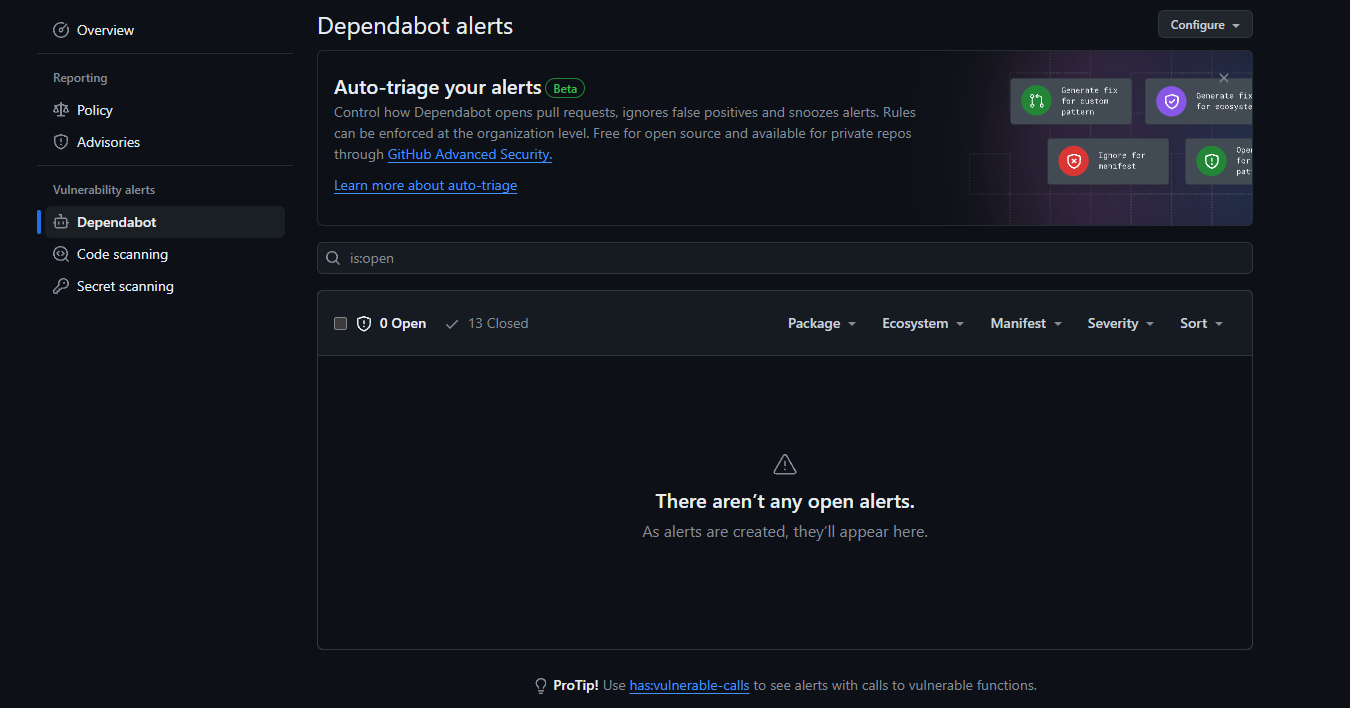This screenshot has height=708, width=1350.
Task: Click the ProTip lightbulb icon
Action: tap(541, 686)
